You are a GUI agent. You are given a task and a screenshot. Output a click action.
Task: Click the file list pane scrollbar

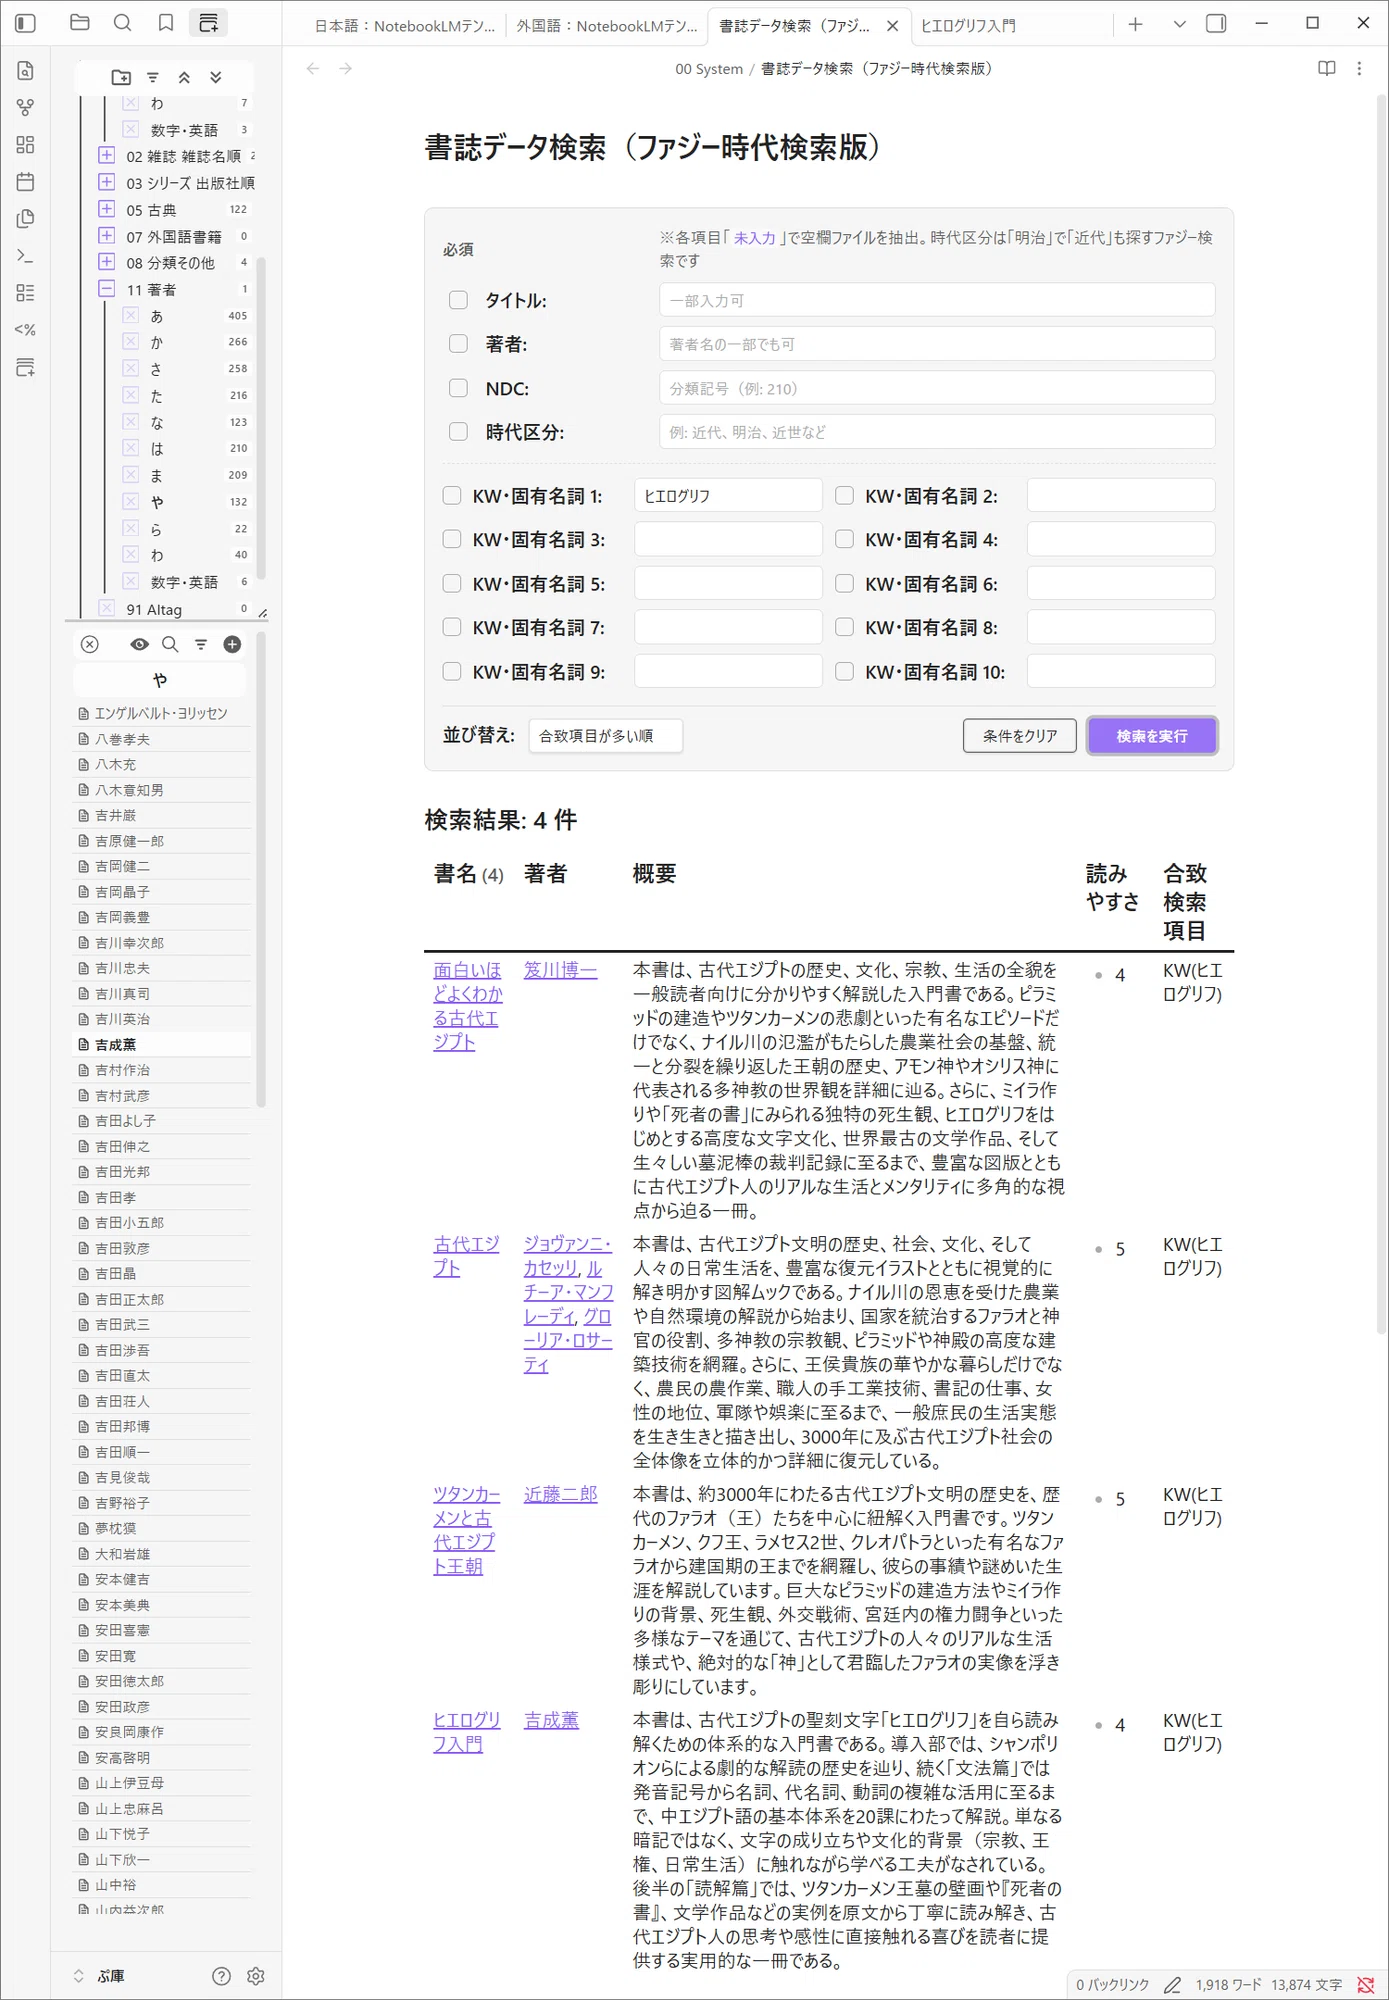tap(261, 870)
